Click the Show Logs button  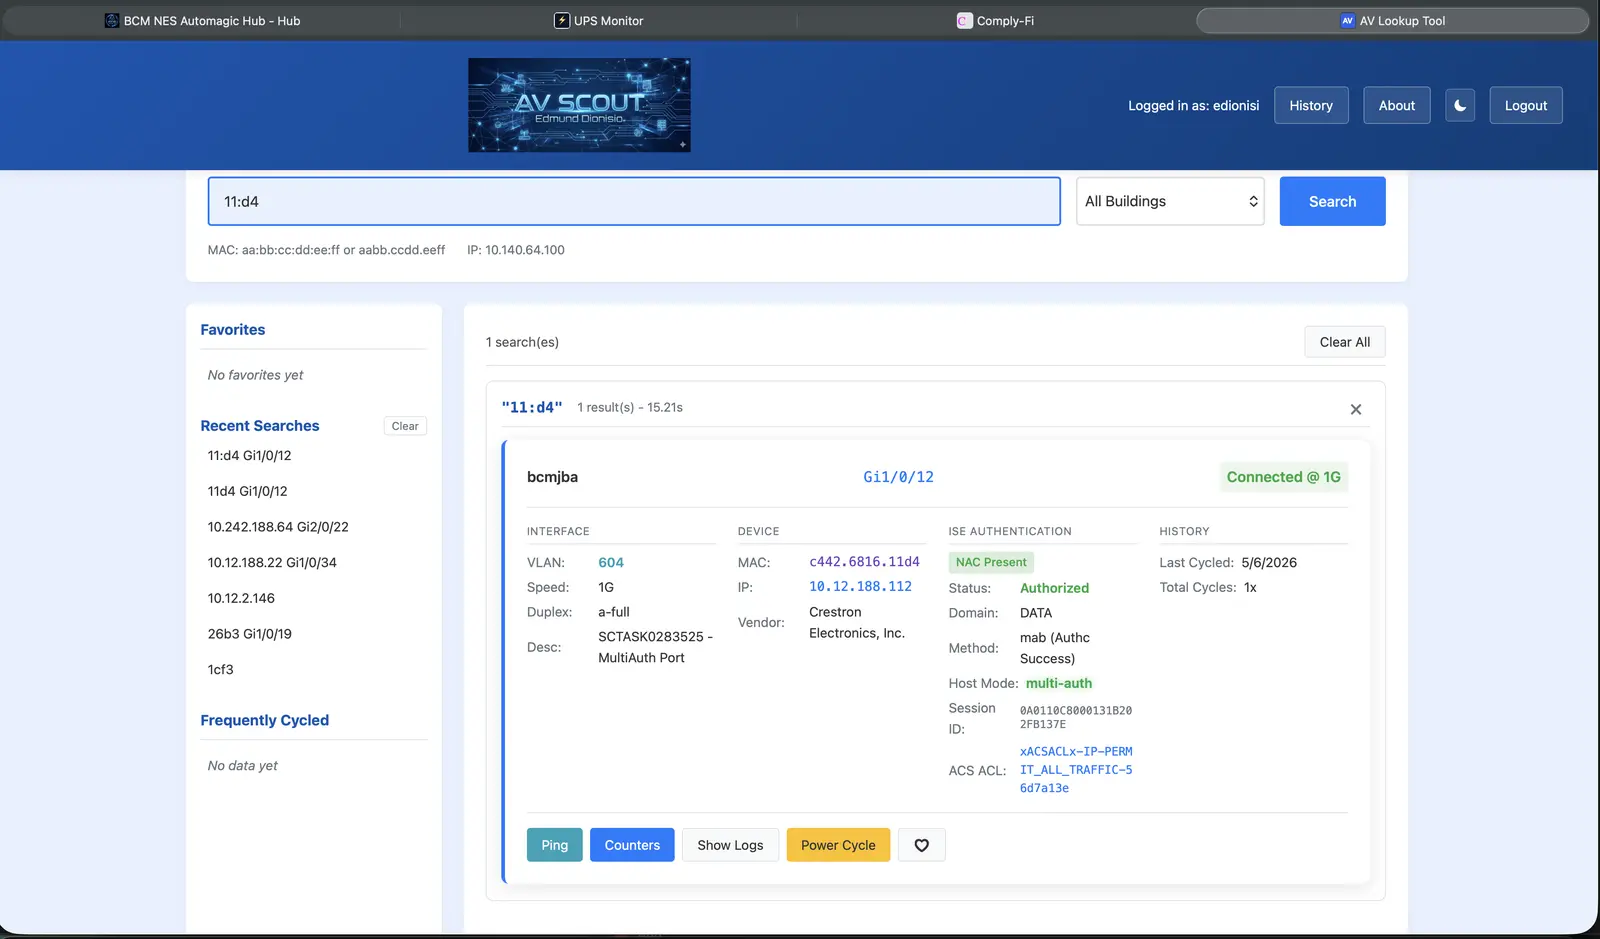click(730, 845)
